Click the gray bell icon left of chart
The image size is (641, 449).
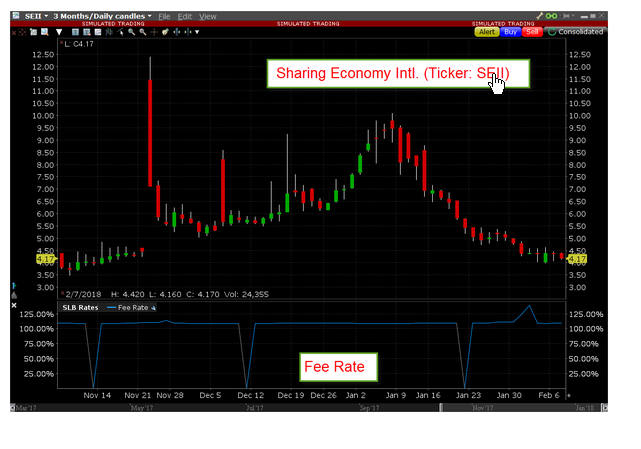[14, 295]
